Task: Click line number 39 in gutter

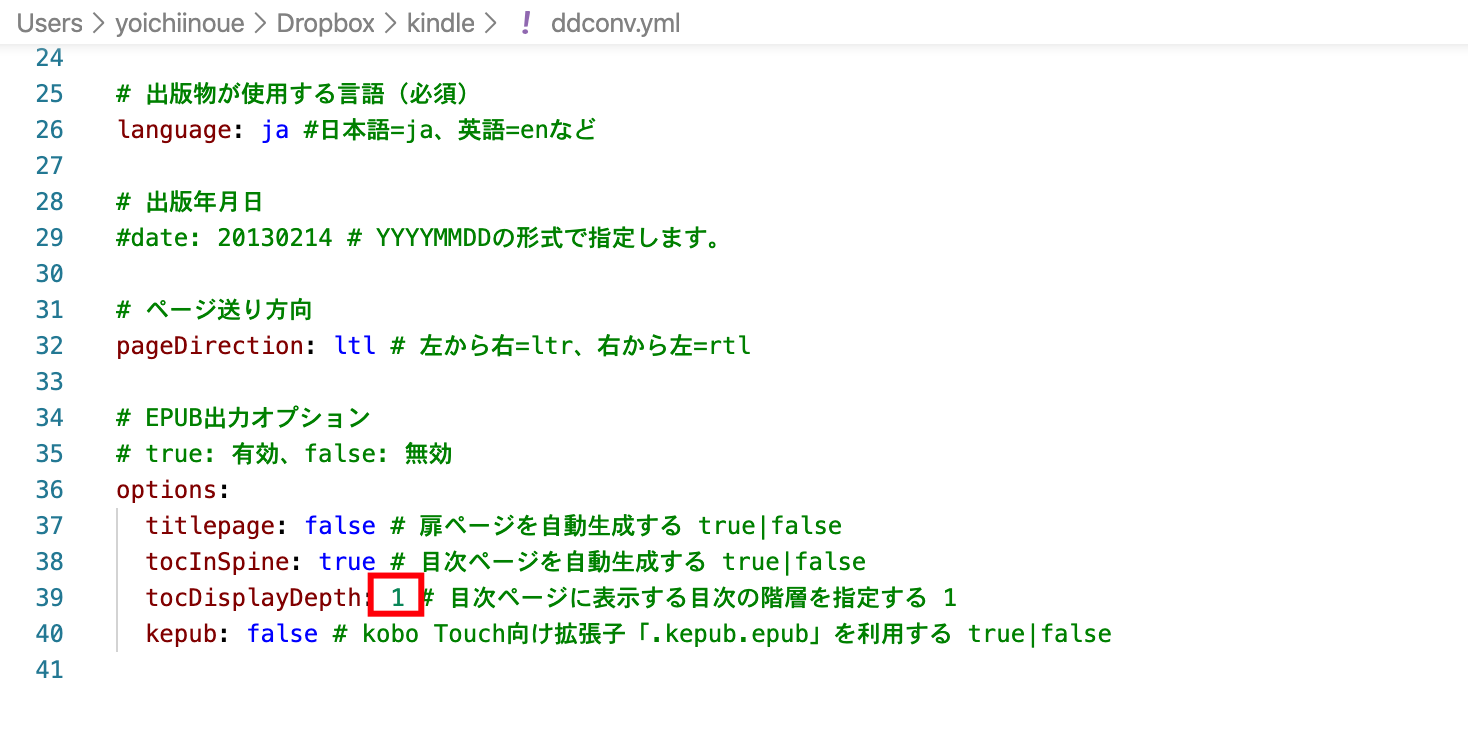Action: click(x=49, y=597)
